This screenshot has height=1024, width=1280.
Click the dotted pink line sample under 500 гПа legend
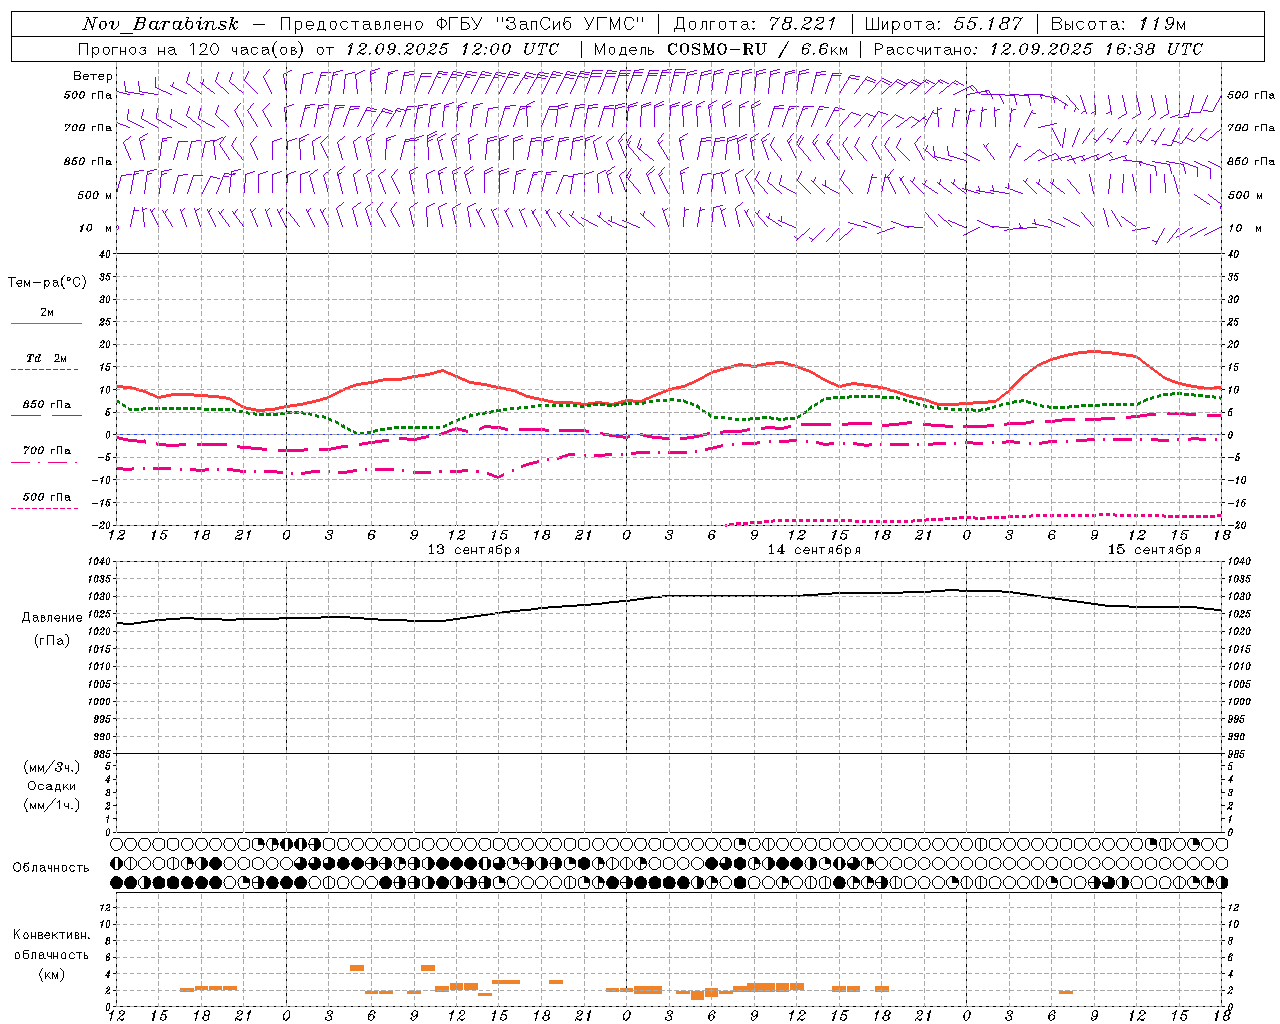(44, 508)
